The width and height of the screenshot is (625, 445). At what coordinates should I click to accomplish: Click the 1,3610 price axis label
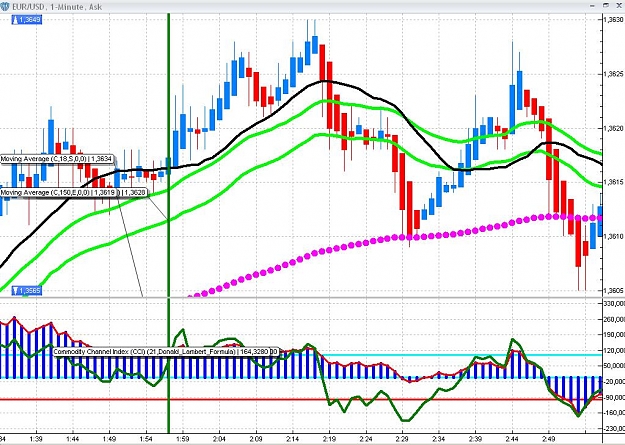pos(614,236)
